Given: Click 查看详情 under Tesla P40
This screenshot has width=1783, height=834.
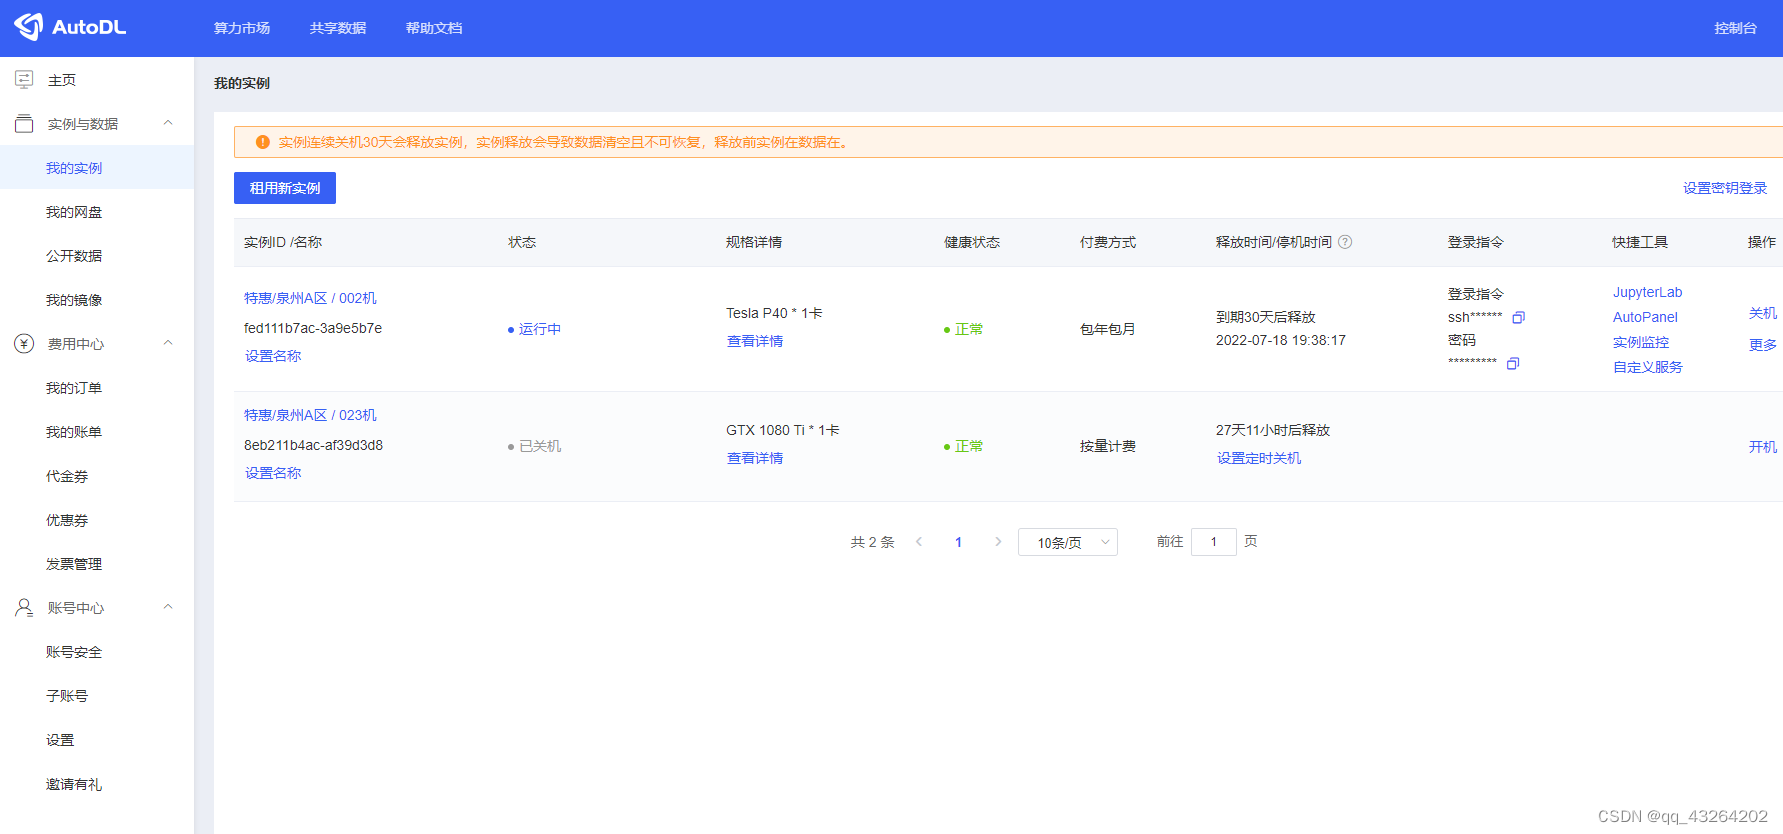Looking at the screenshot, I should (x=755, y=341).
